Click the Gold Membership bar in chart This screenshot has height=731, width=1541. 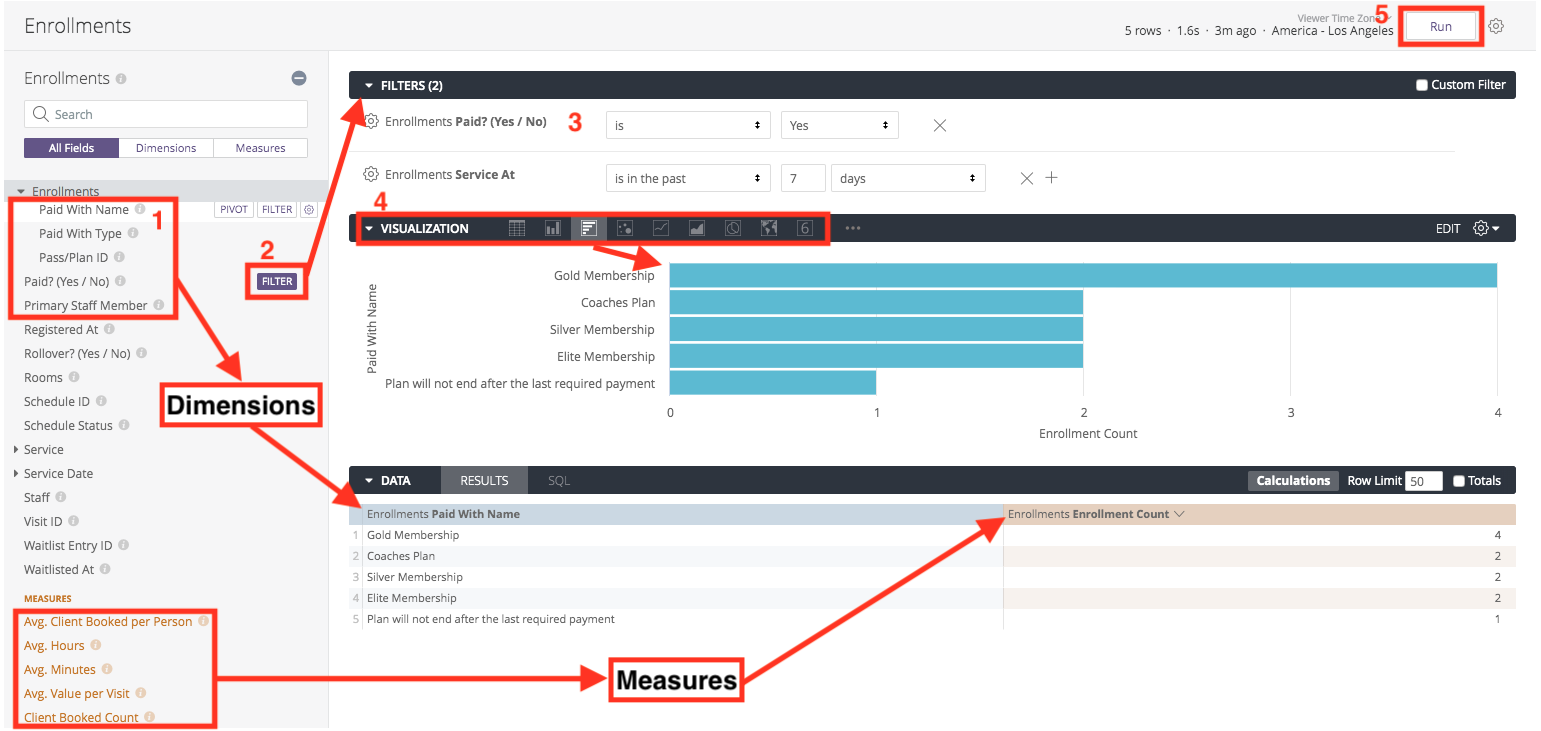click(1082, 275)
